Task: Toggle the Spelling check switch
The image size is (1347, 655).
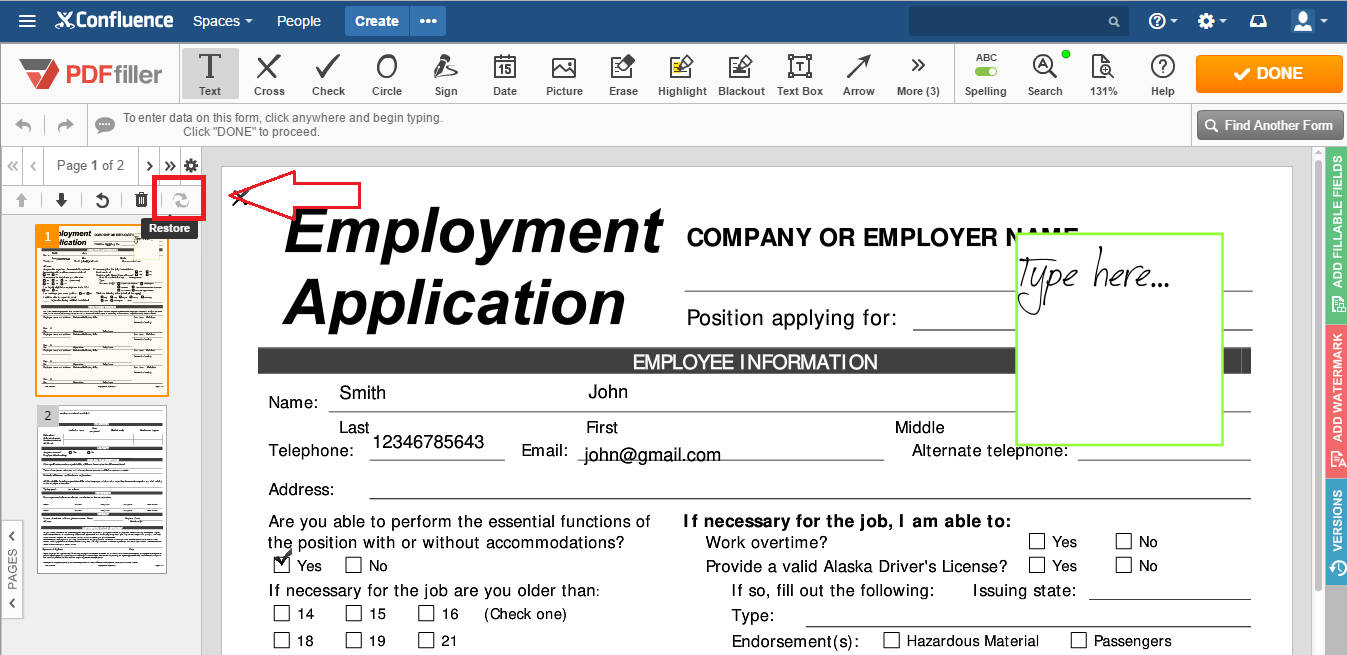Action: coord(986,71)
